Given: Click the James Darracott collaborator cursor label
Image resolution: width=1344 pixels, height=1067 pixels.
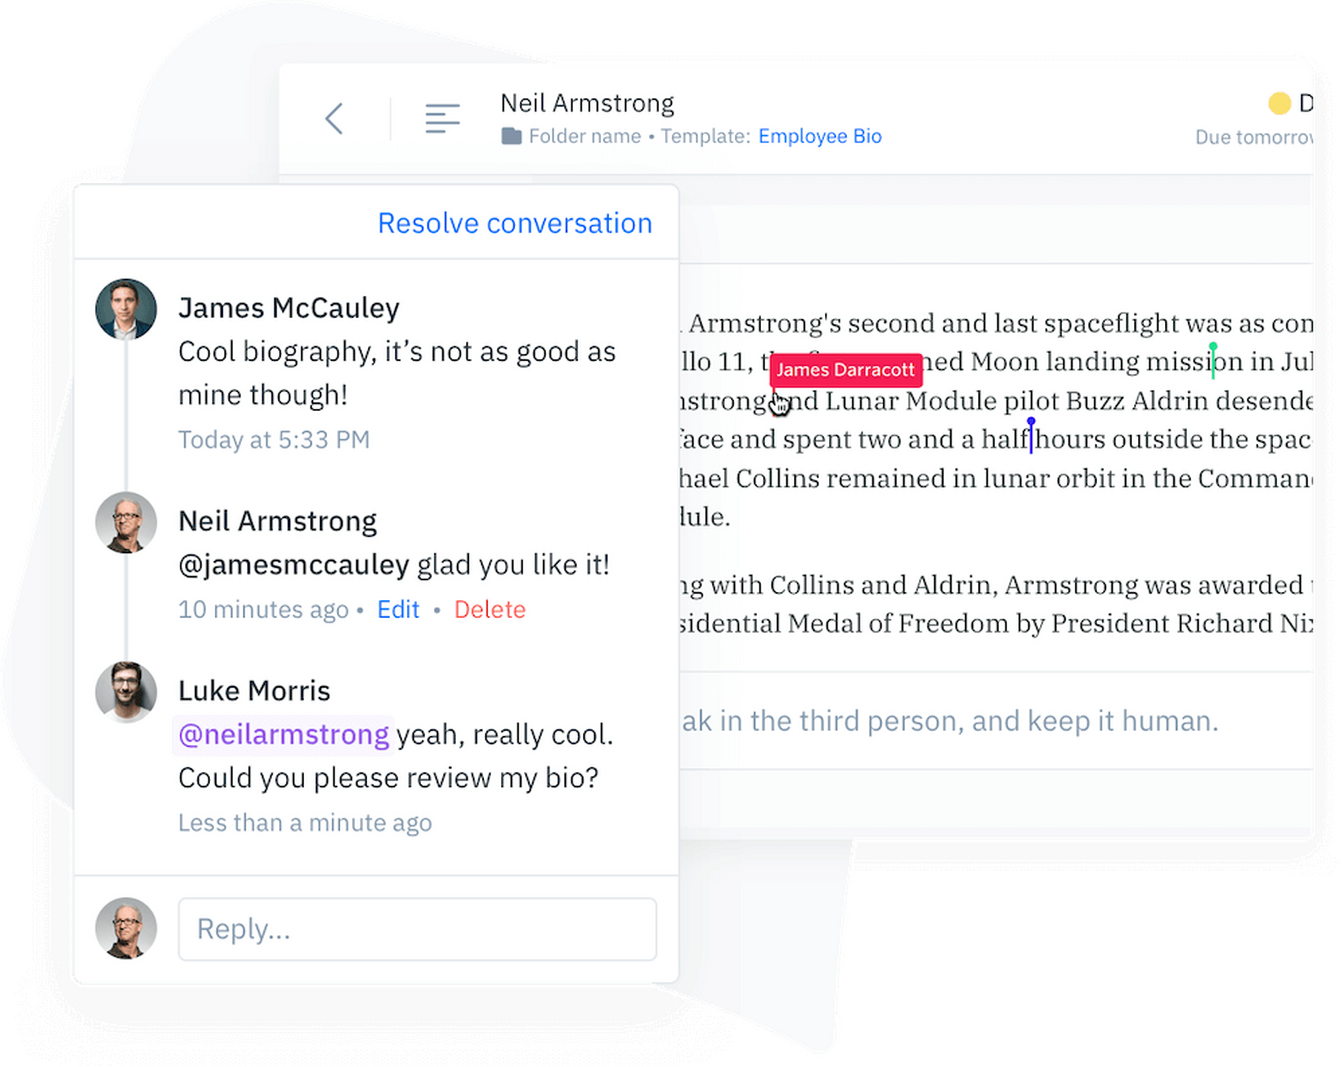Looking at the screenshot, I should (846, 370).
